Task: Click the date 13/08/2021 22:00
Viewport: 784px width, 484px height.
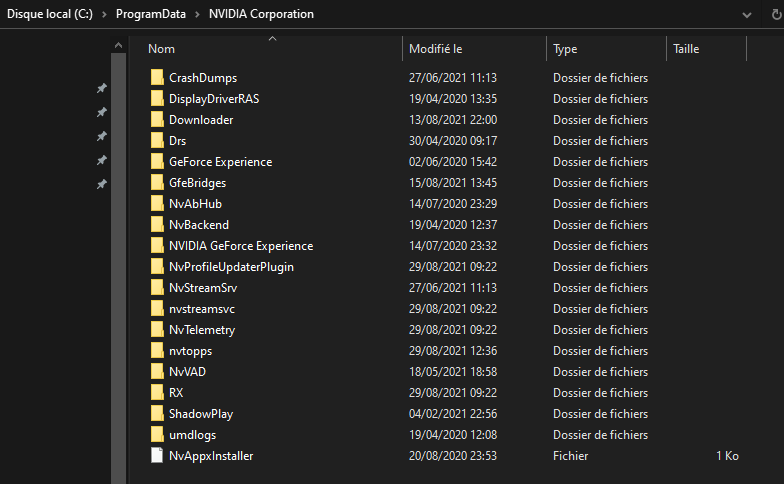Action: coord(453,120)
